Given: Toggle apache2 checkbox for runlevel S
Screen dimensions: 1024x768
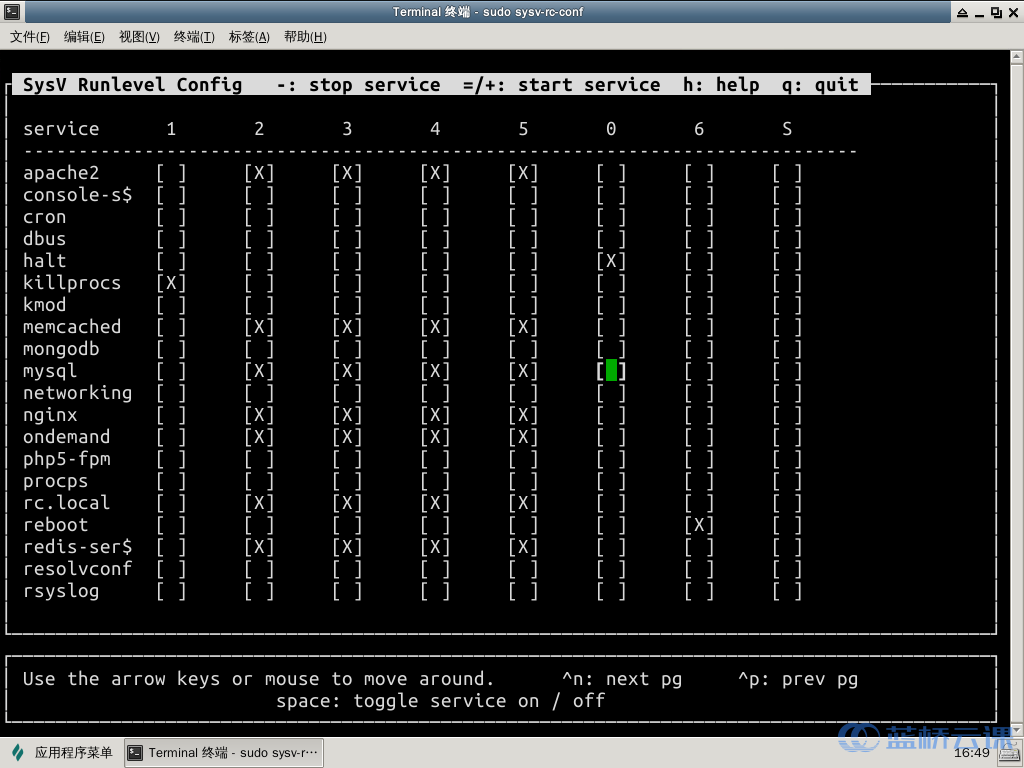Looking at the screenshot, I should pyautogui.click(x=787, y=173).
